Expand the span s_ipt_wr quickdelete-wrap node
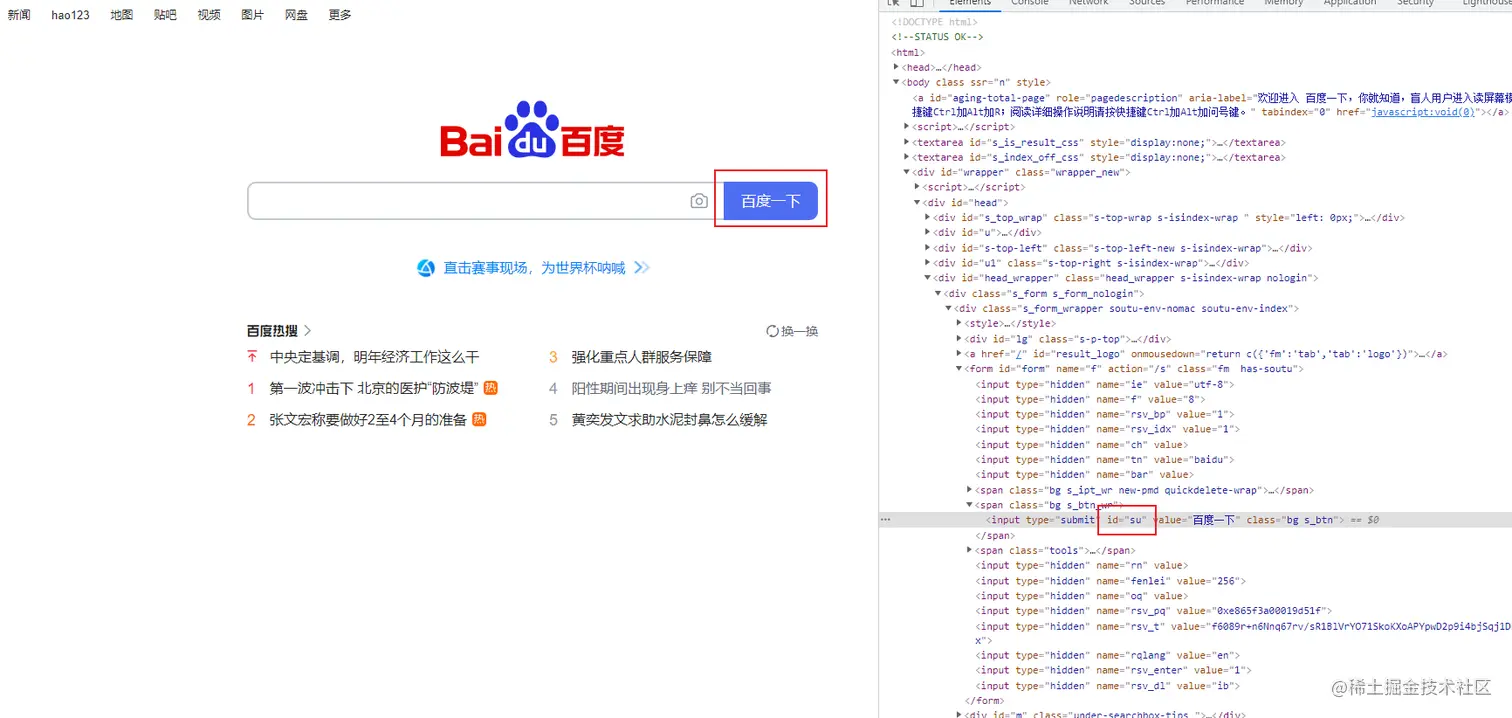 click(970, 490)
